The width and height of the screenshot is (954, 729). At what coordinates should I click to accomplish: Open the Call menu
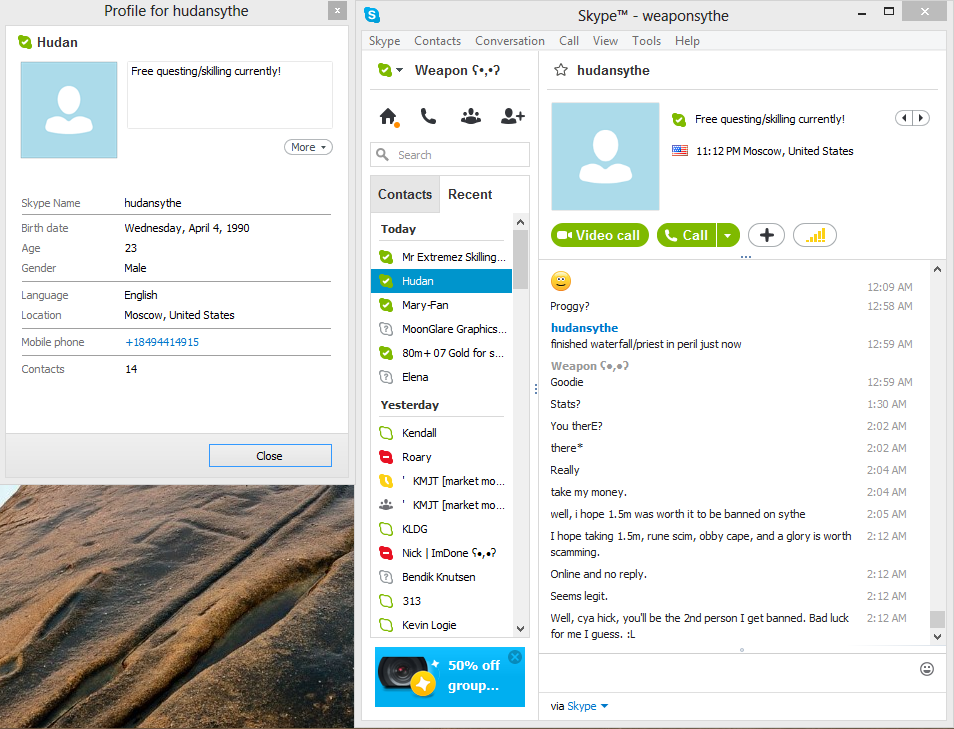pos(569,41)
